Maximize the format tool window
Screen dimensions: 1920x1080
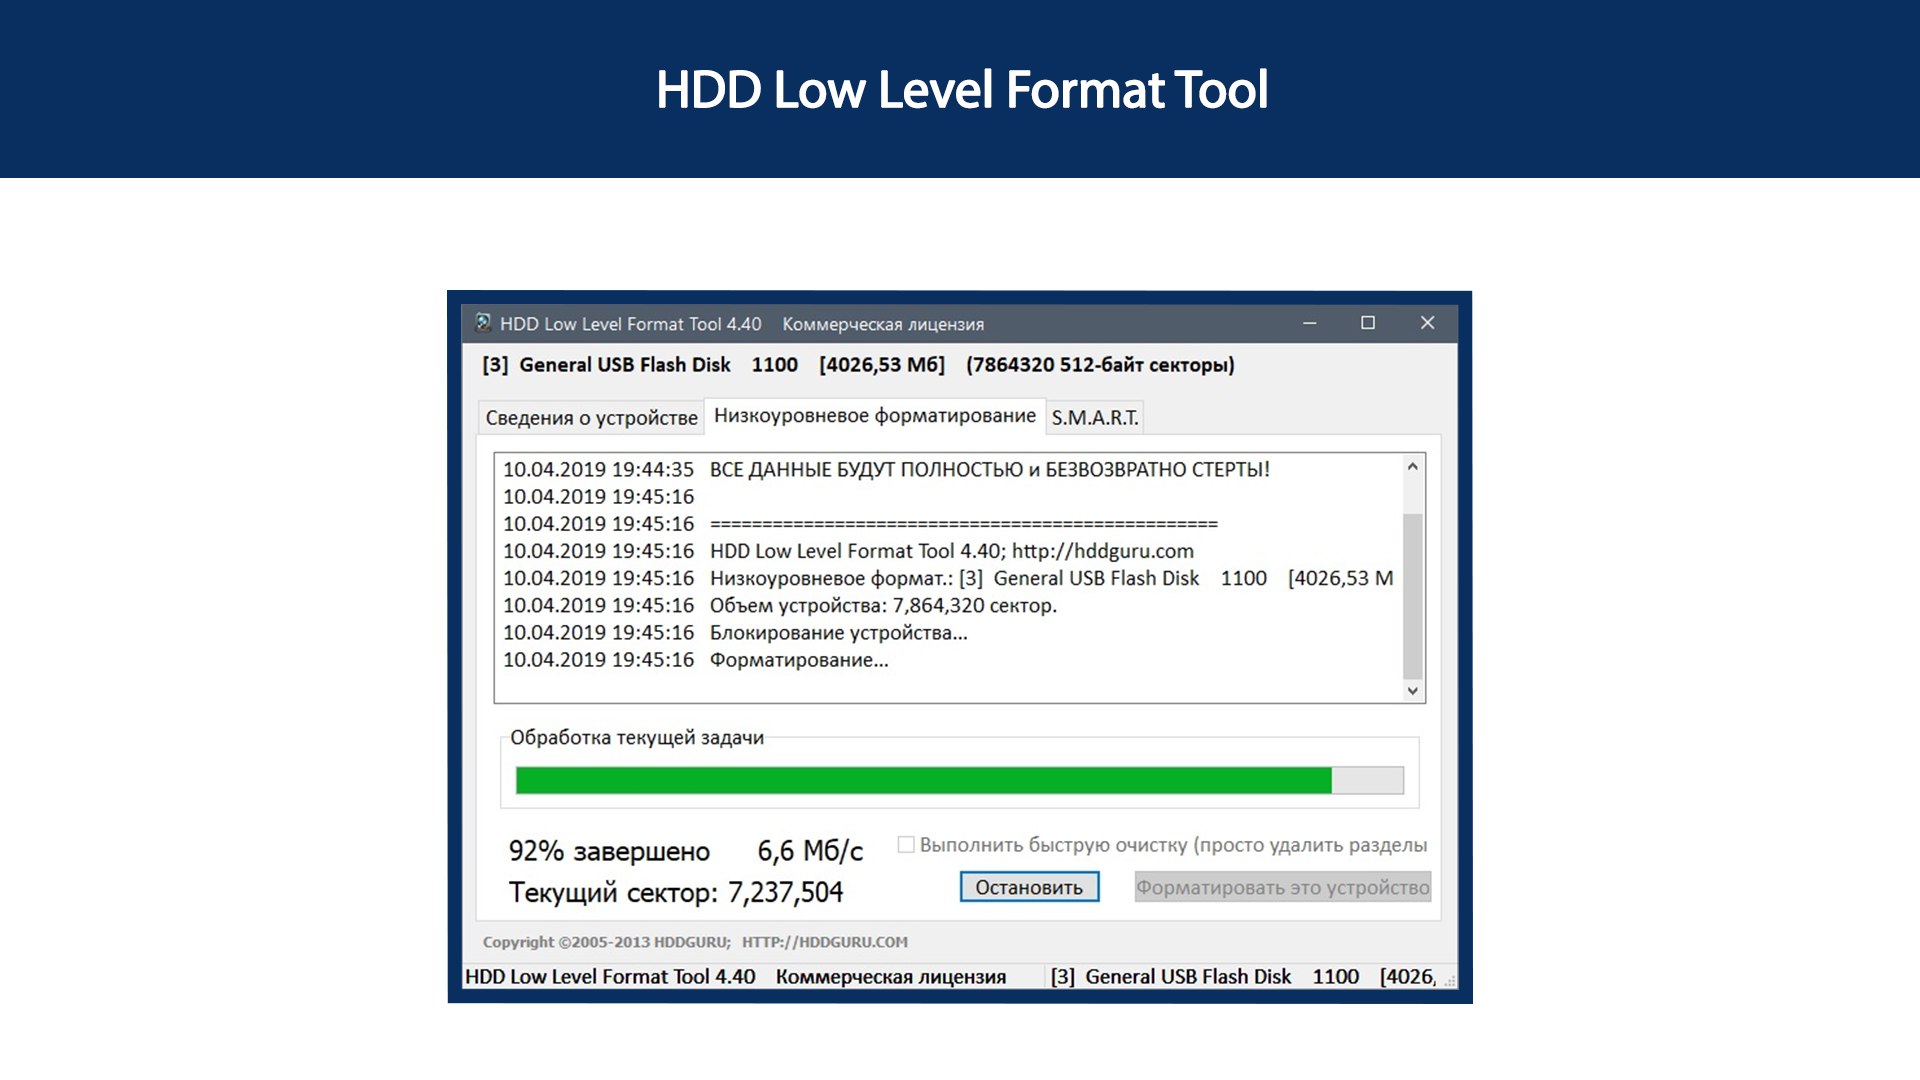1368,323
